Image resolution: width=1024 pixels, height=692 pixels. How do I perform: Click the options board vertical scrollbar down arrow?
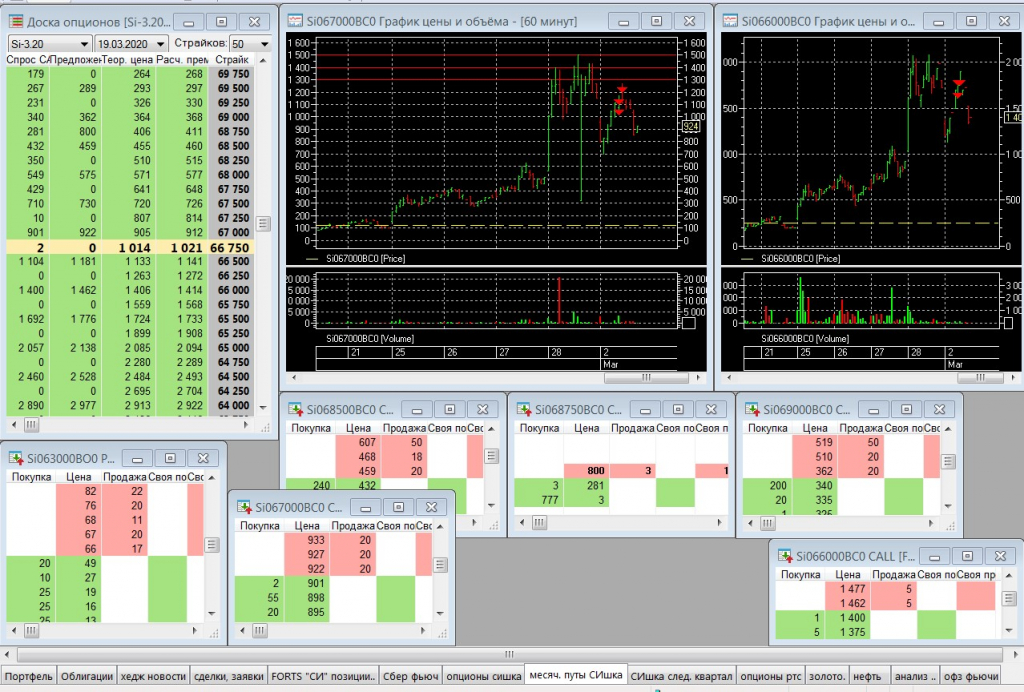(263, 407)
